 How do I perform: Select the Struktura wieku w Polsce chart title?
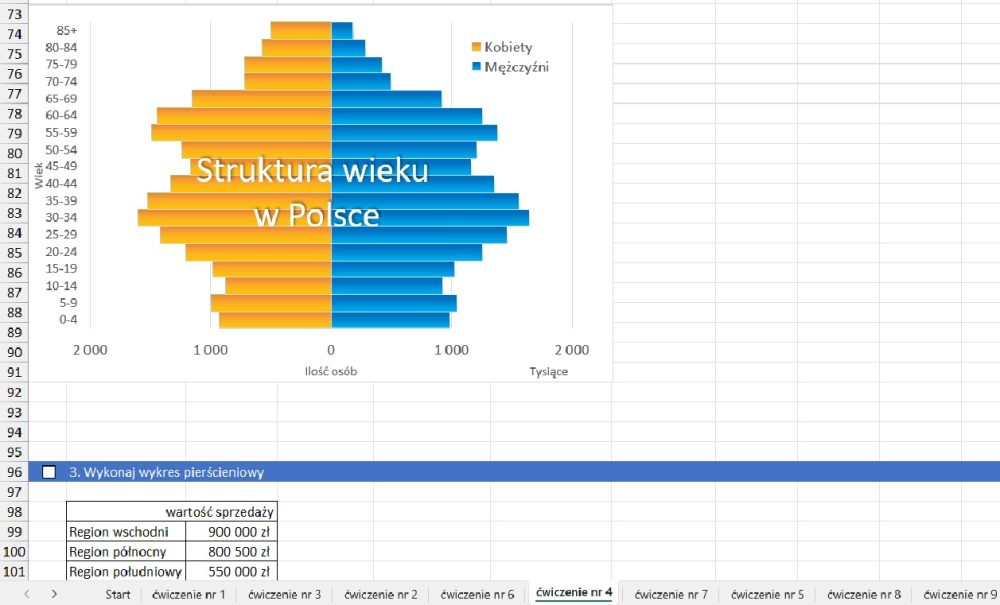(x=312, y=193)
